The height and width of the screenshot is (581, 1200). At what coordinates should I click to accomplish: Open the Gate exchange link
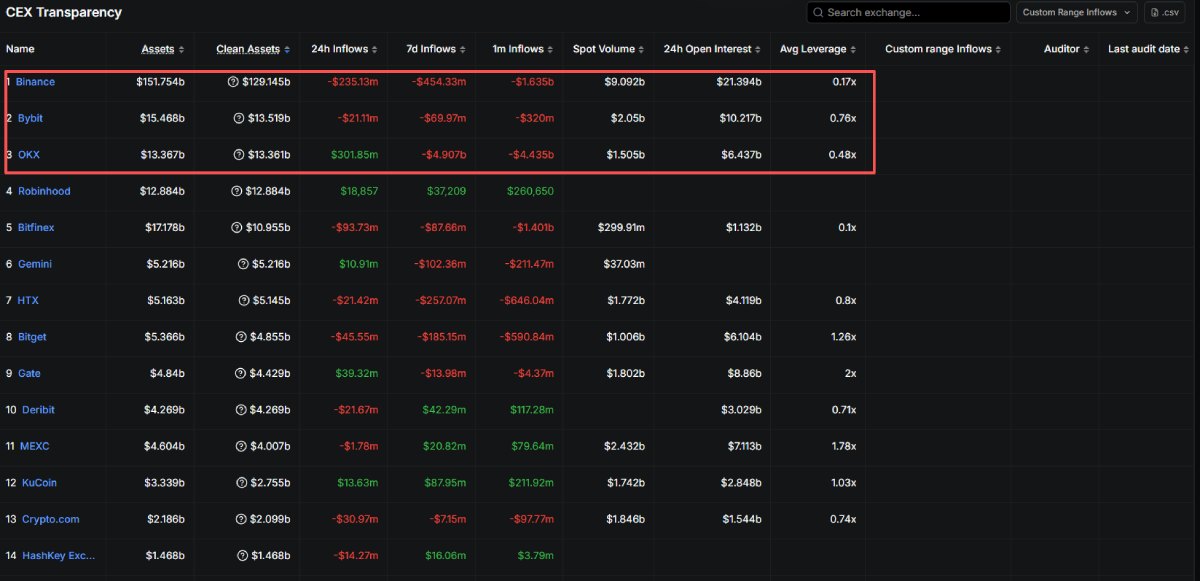coord(29,373)
